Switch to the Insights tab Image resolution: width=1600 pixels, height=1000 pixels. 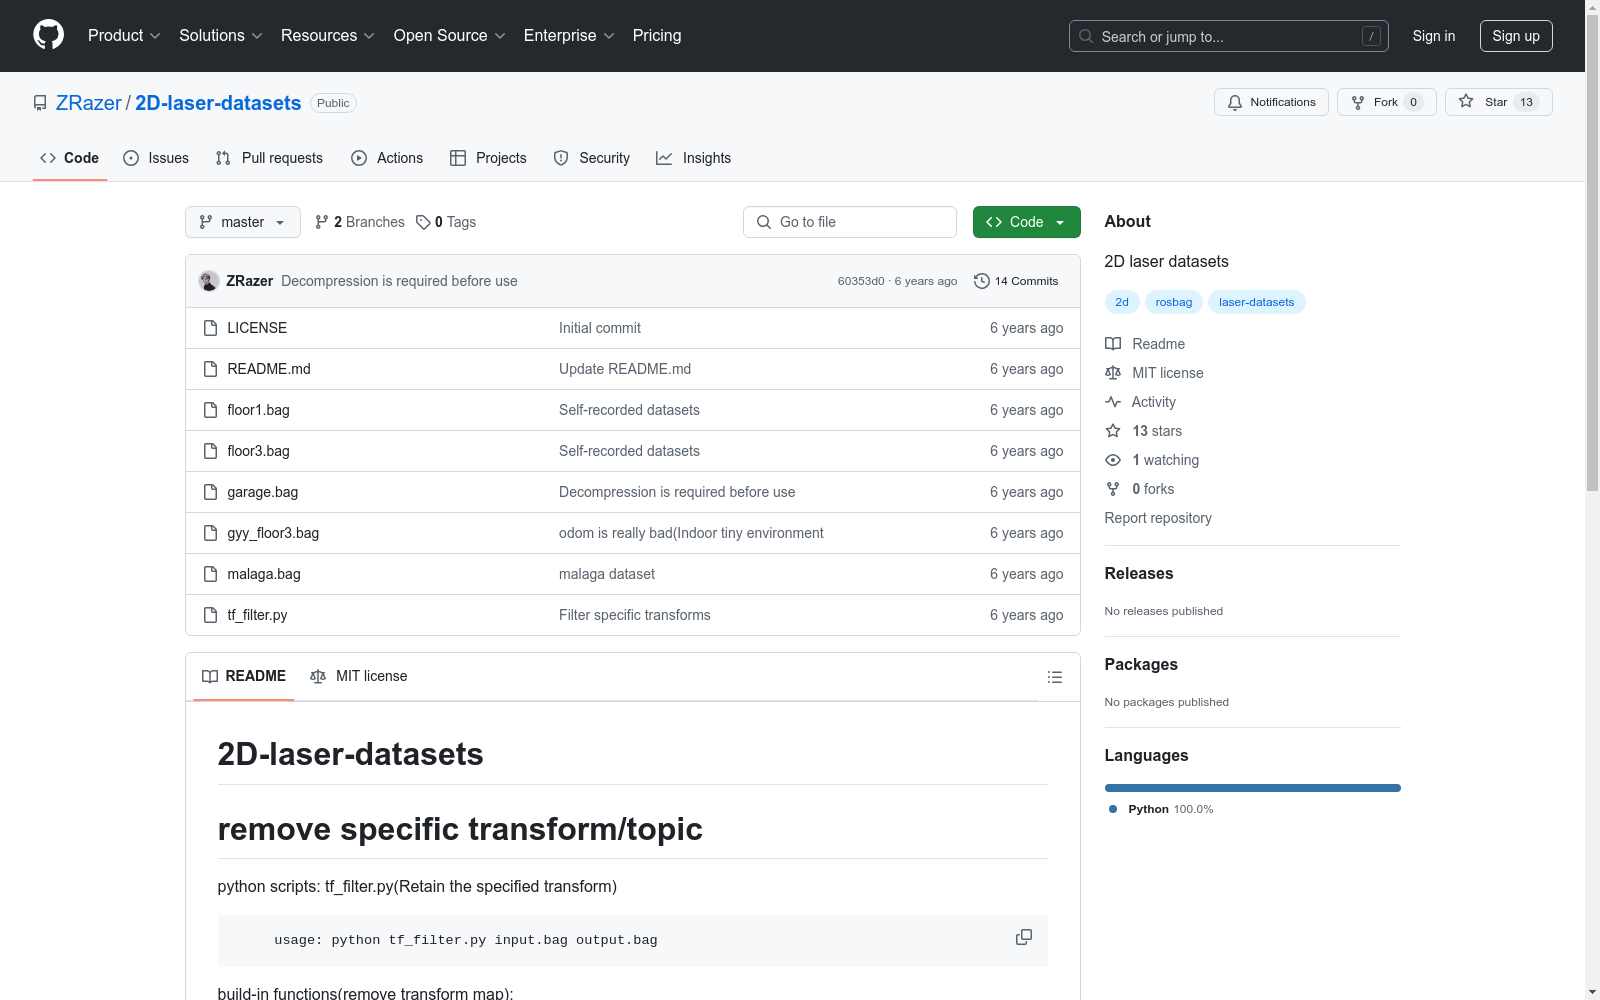coord(693,158)
